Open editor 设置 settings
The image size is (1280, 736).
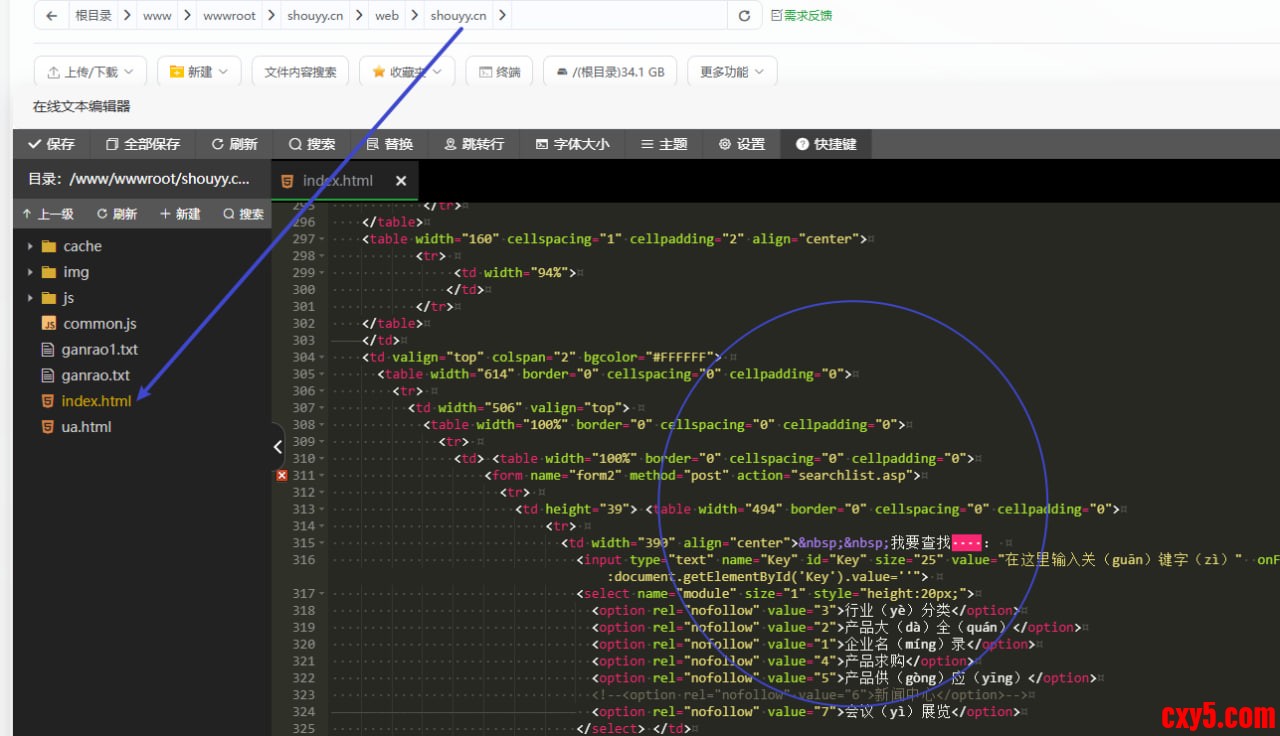click(741, 144)
